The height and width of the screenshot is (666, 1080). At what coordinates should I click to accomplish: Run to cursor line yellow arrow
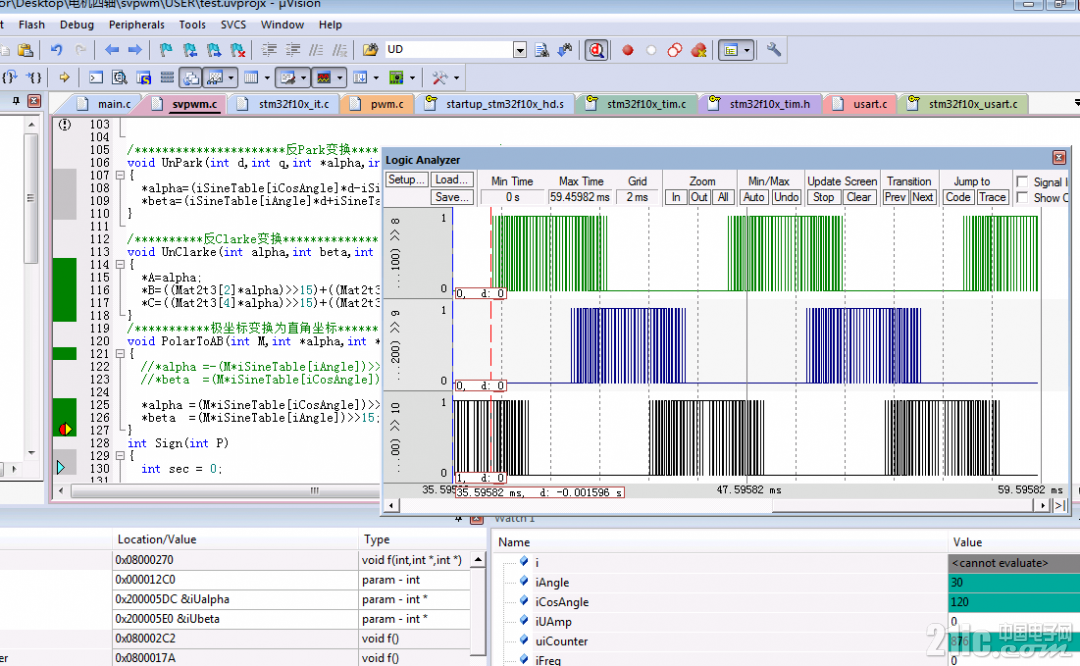(64, 77)
